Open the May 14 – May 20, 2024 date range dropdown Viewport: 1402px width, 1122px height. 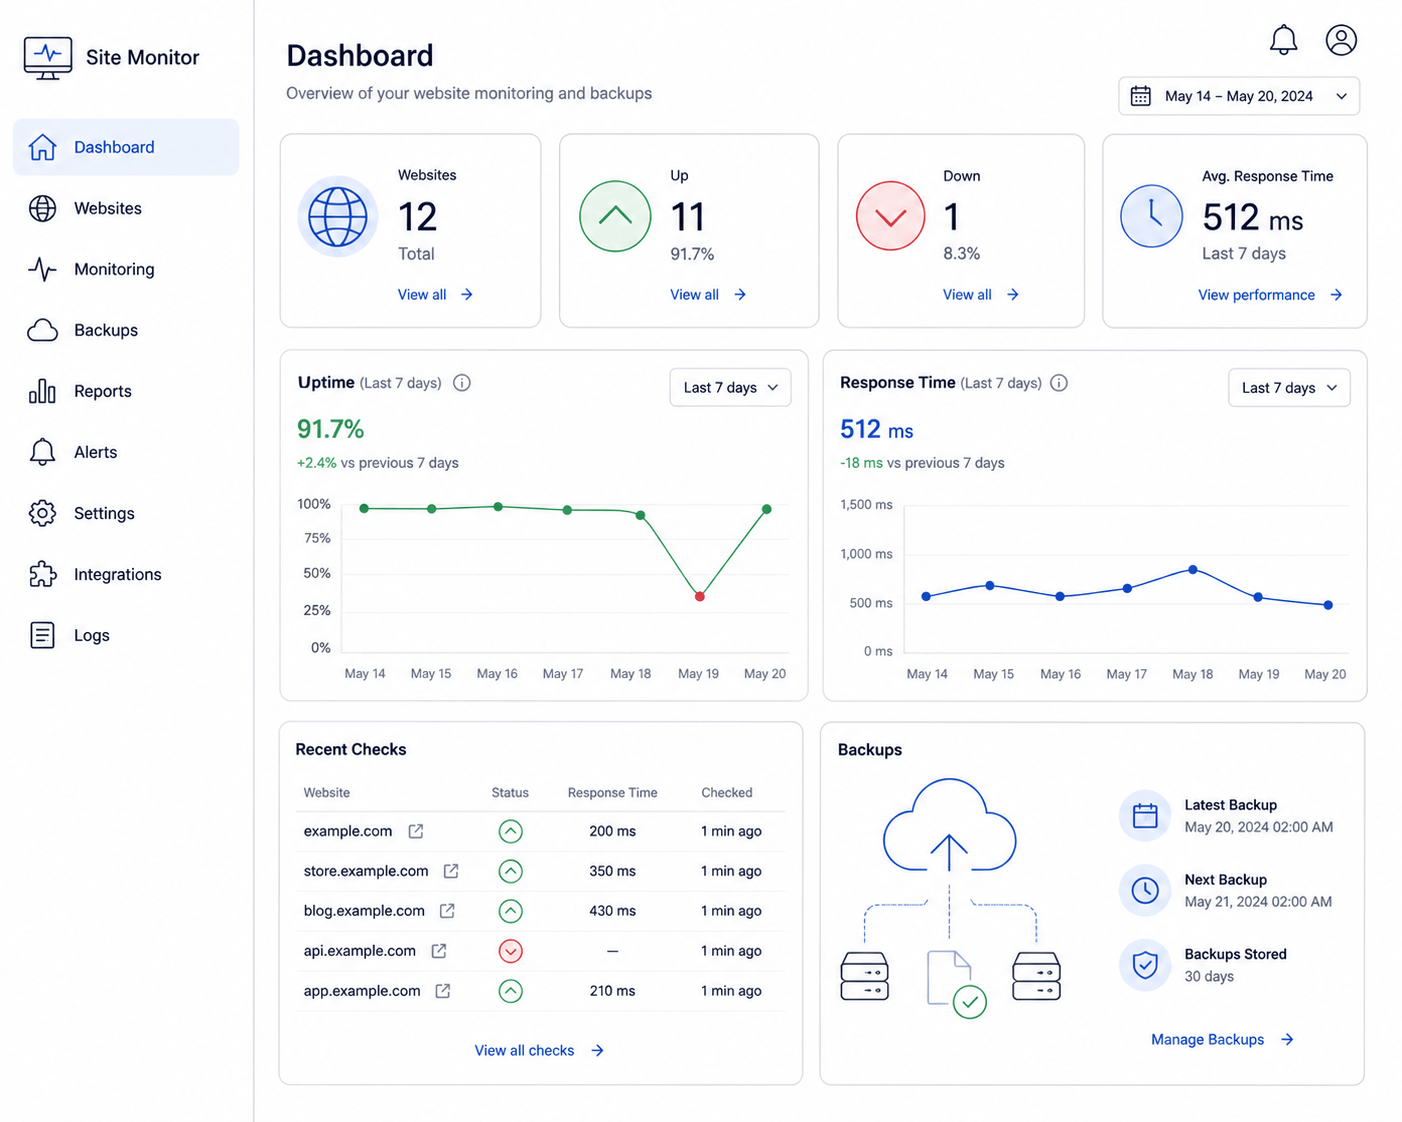[1239, 96]
